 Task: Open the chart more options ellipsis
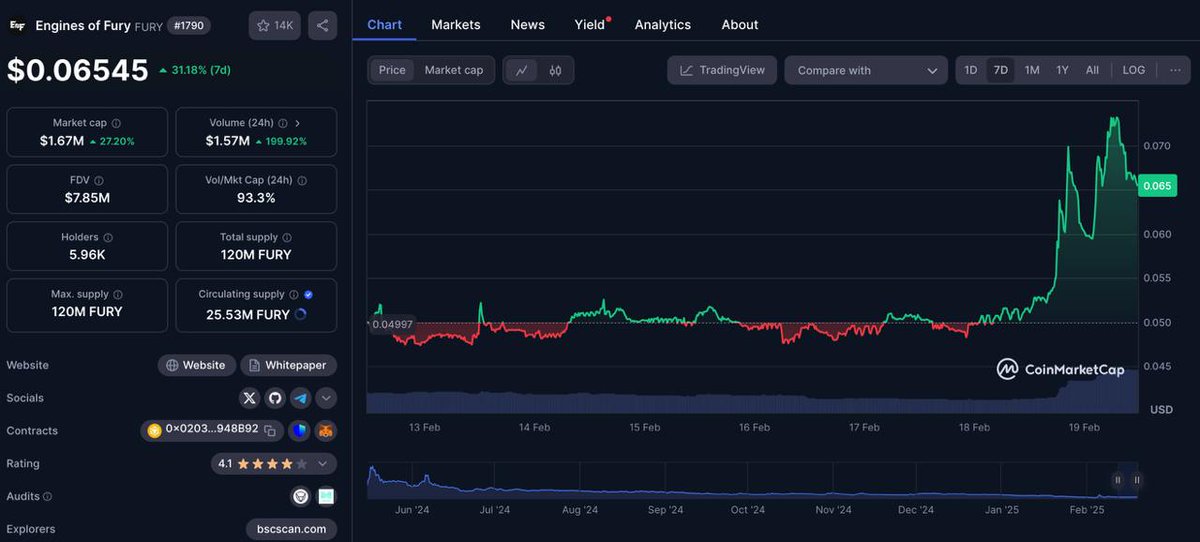(1175, 70)
